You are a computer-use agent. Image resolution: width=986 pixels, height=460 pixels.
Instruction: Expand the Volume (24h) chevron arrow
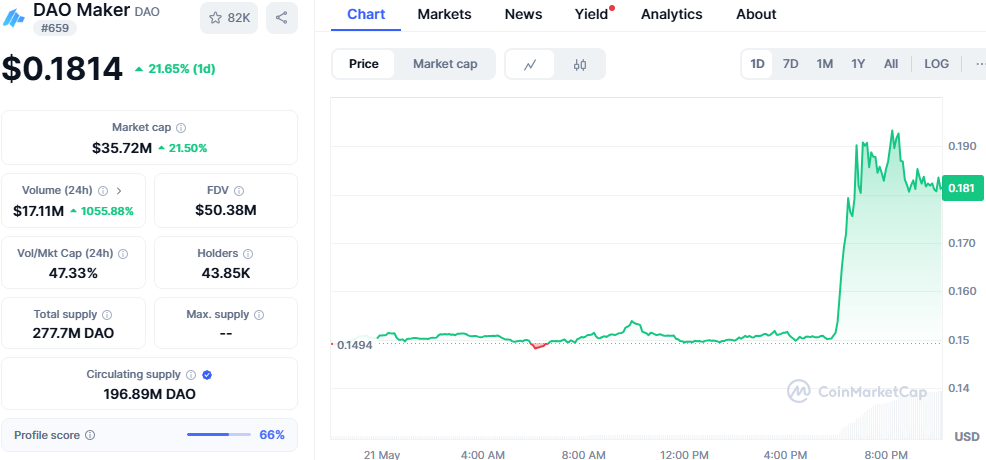[119, 190]
